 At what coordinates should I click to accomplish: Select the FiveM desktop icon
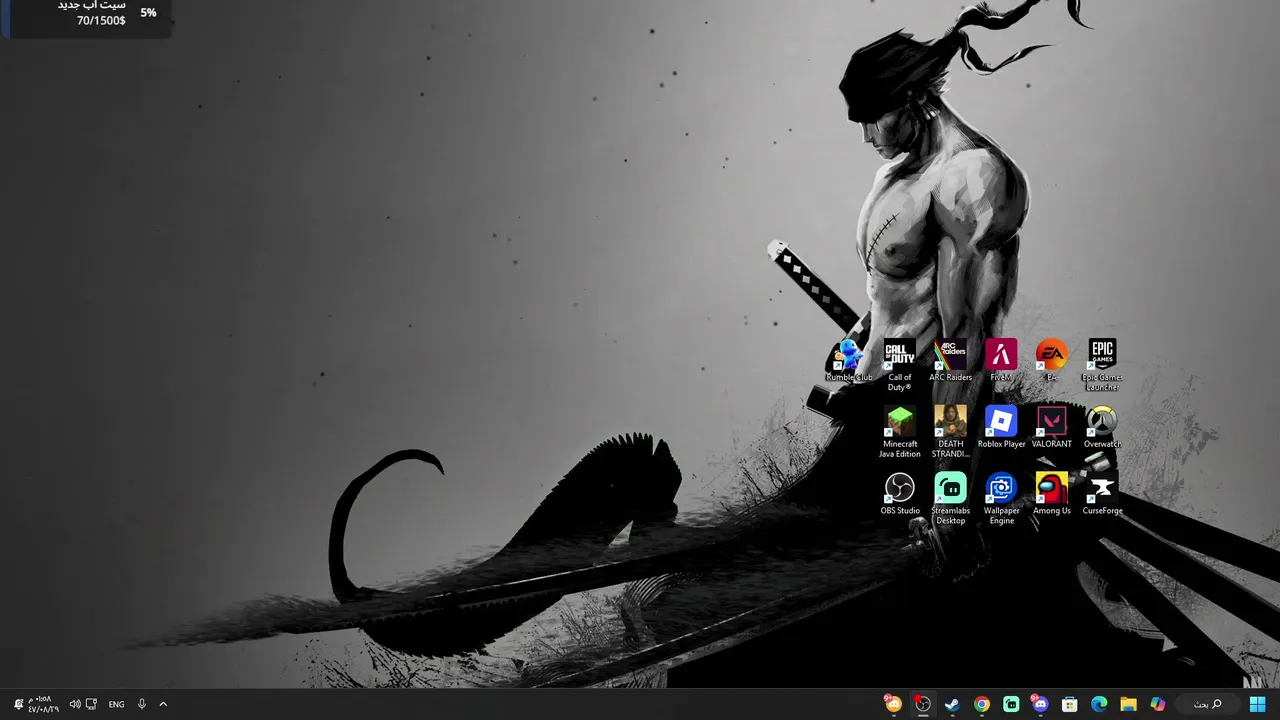(x=1001, y=360)
